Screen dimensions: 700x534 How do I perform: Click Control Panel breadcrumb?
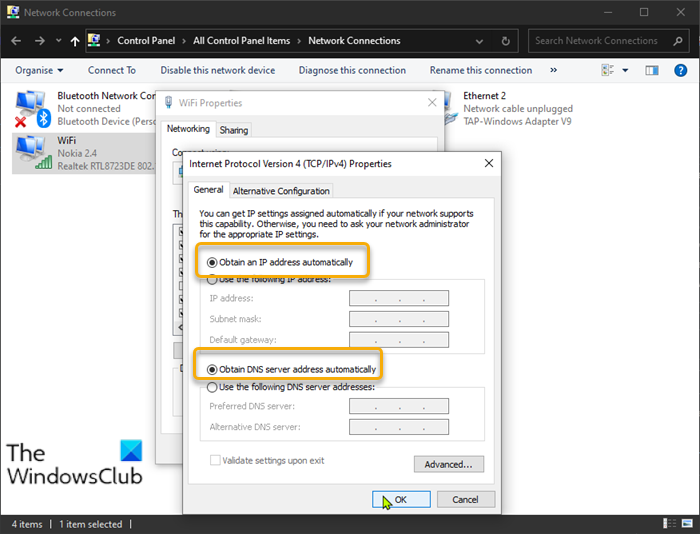click(146, 41)
